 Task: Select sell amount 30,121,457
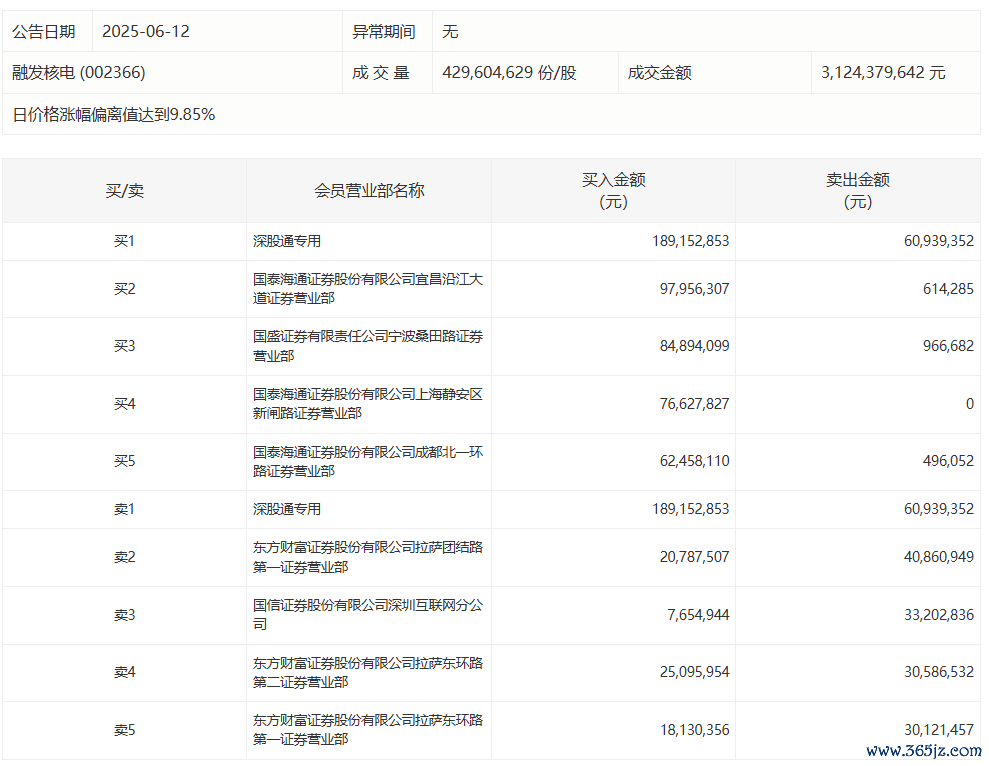(939, 730)
